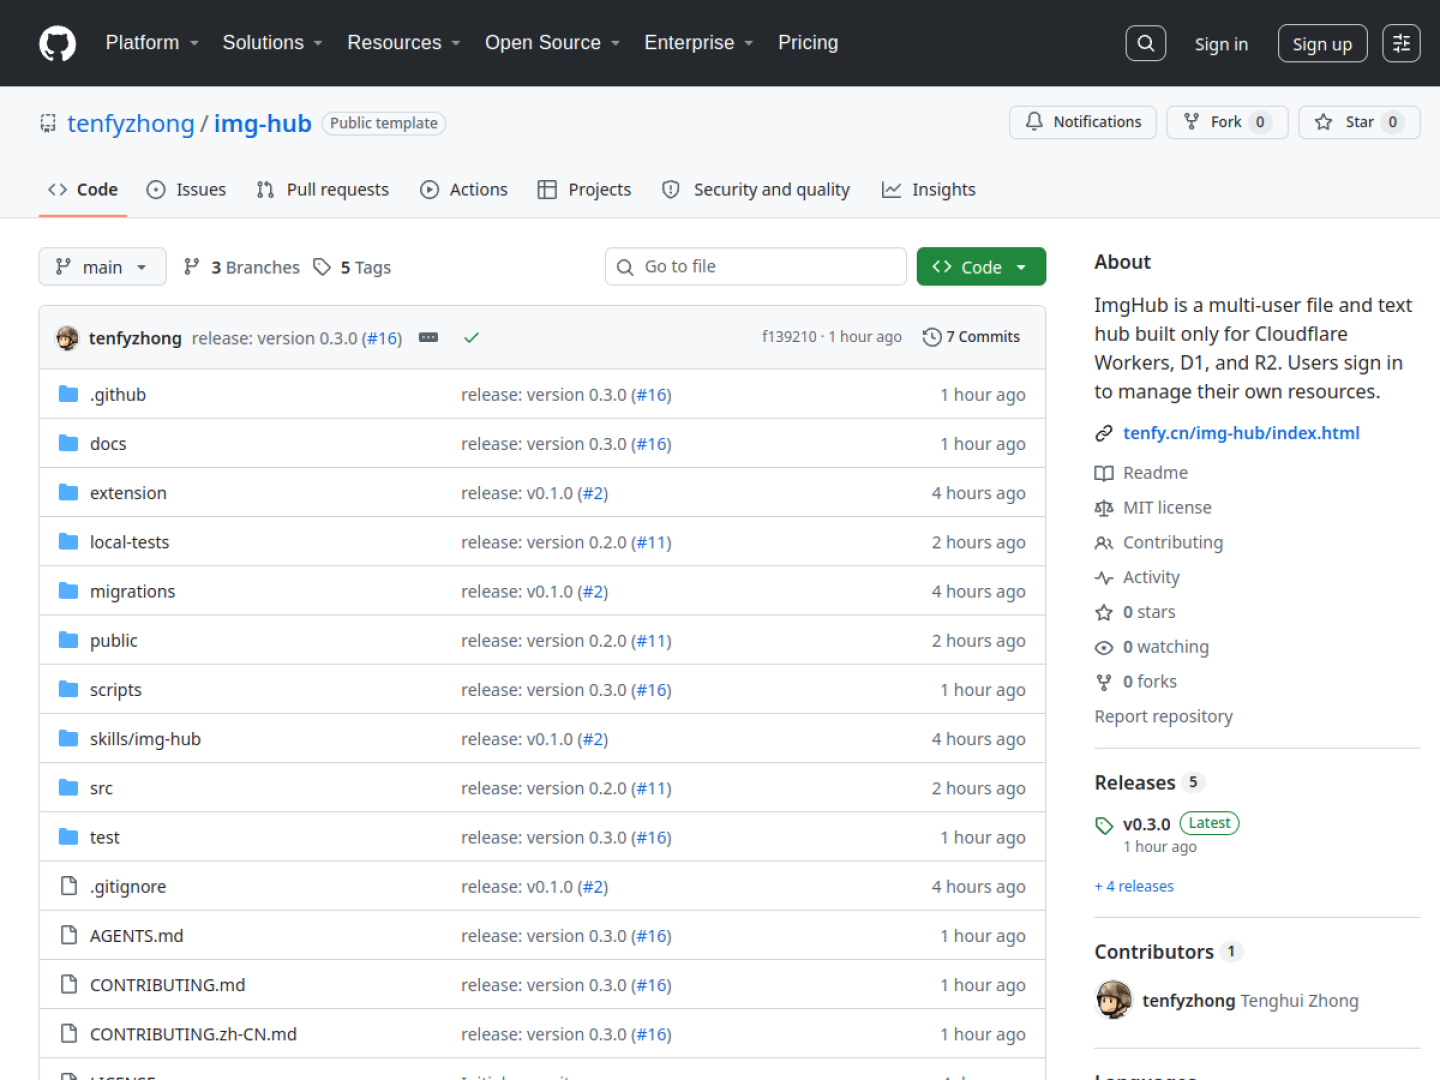Click the fork icon in Fork button
The width and height of the screenshot is (1440, 1080).
click(x=1191, y=122)
